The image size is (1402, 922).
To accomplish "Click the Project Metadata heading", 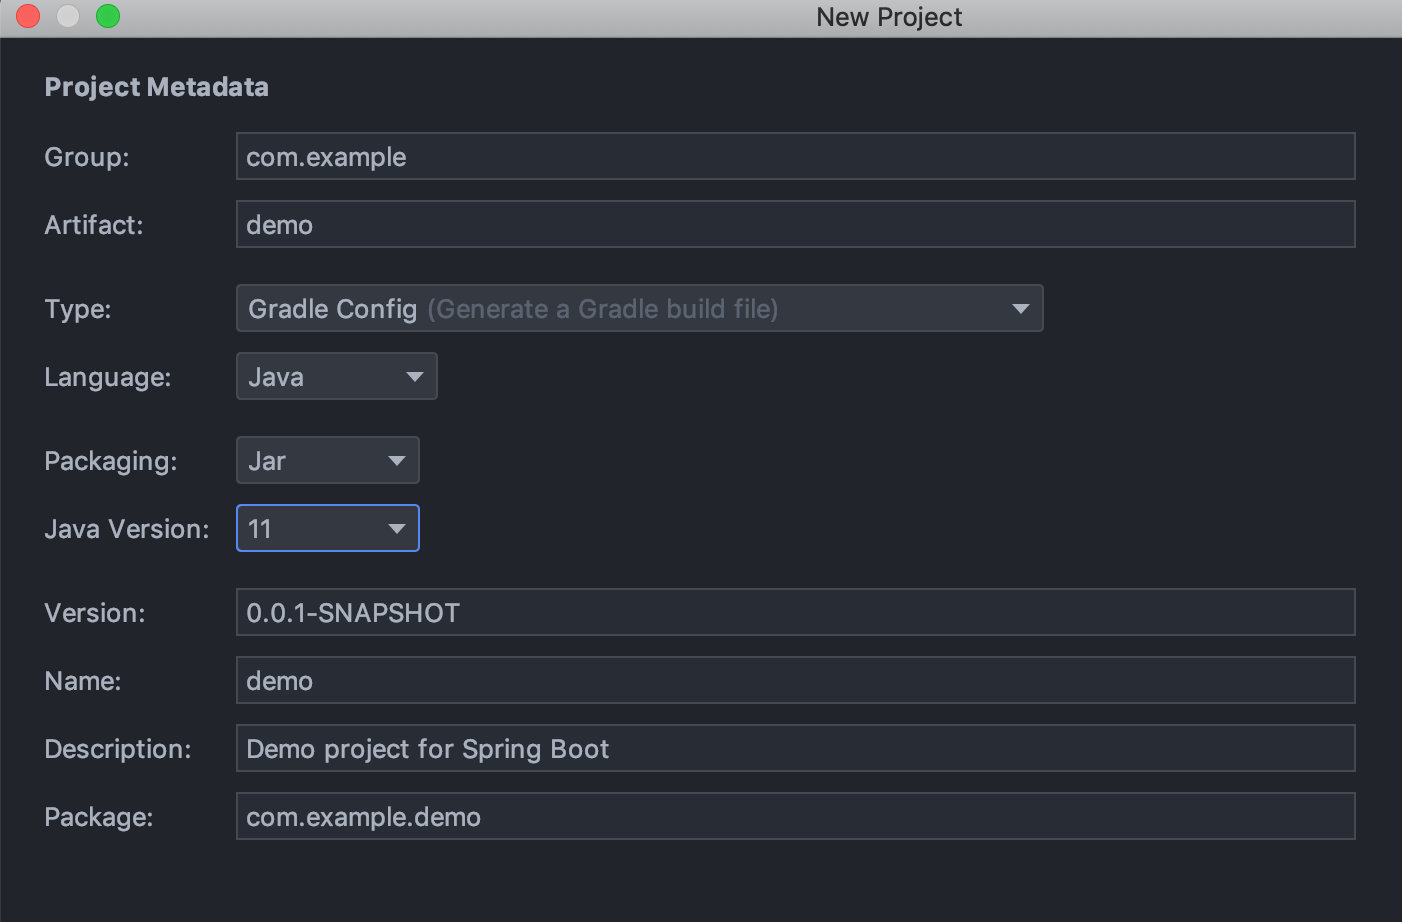I will (x=156, y=87).
